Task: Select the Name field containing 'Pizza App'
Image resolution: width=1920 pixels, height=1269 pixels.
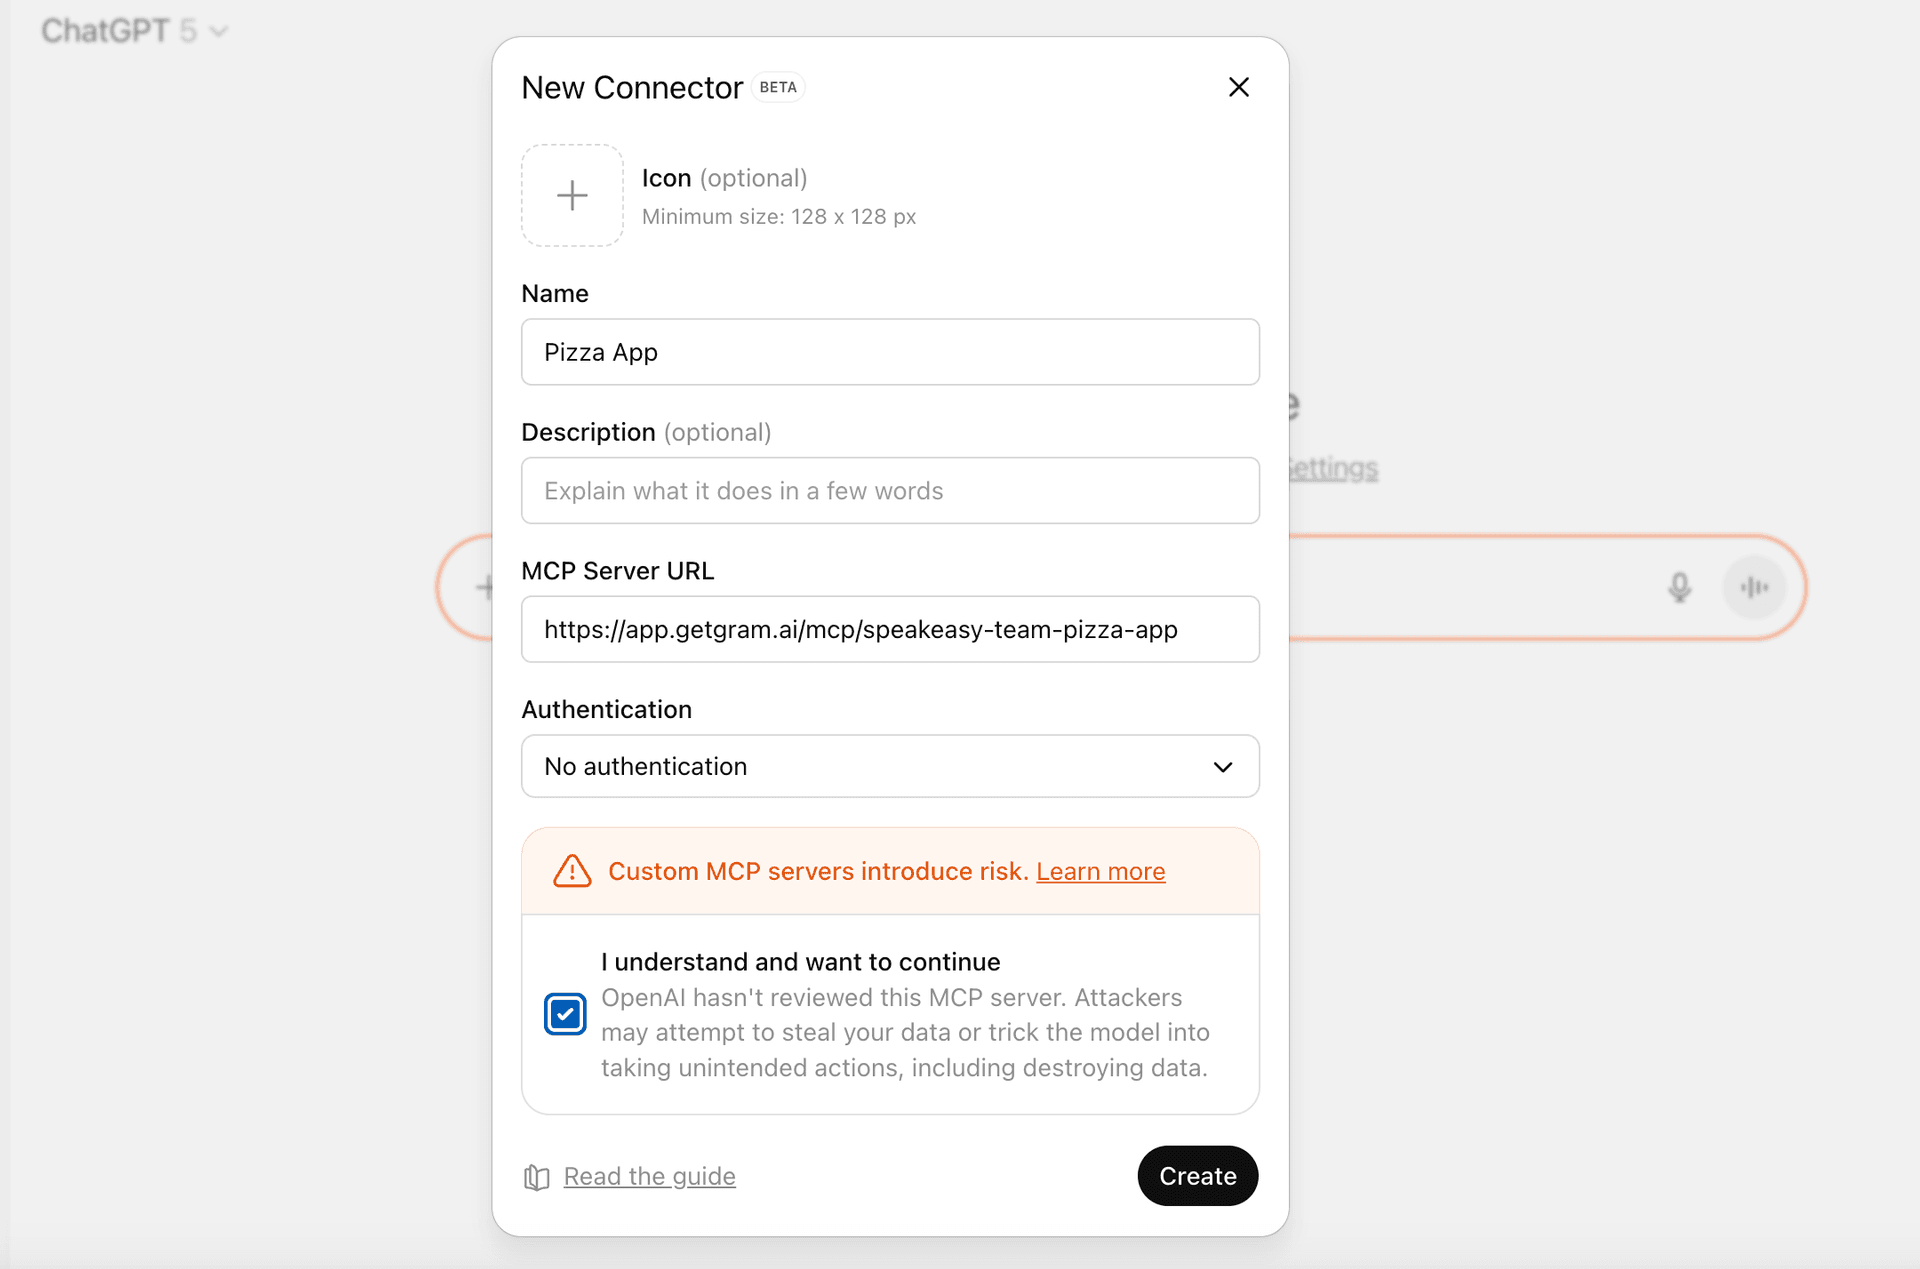Action: (x=890, y=352)
